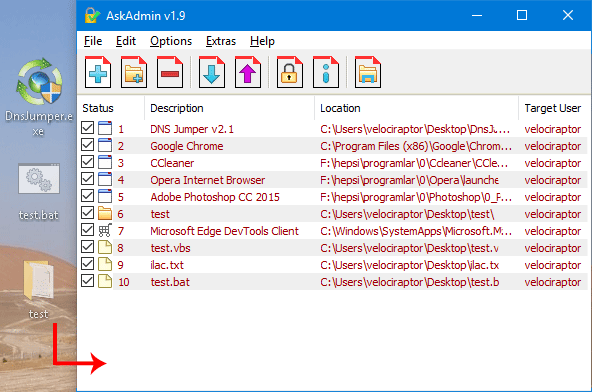
Task: Click the add folder toolbar icon
Action: (x=134, y=72)
